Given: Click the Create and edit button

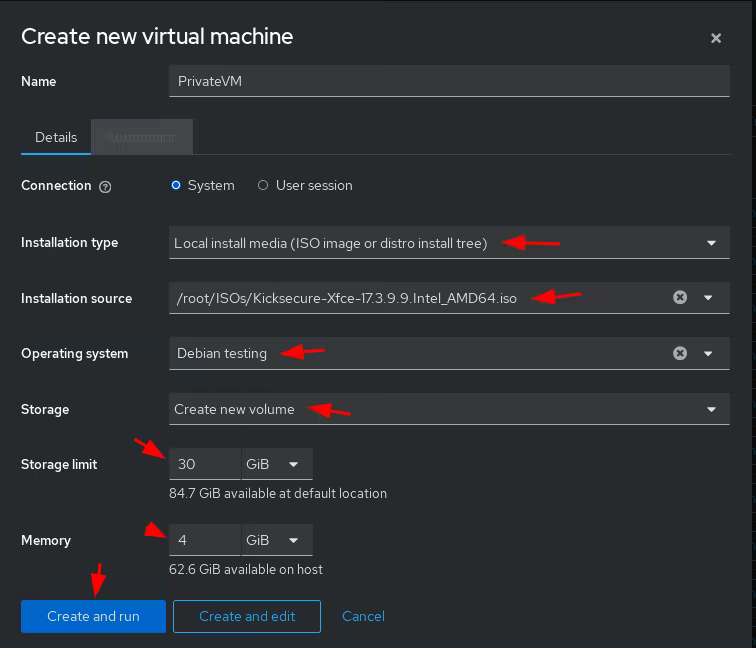Looking at the screenshot, I should click(x=247, y=616).
